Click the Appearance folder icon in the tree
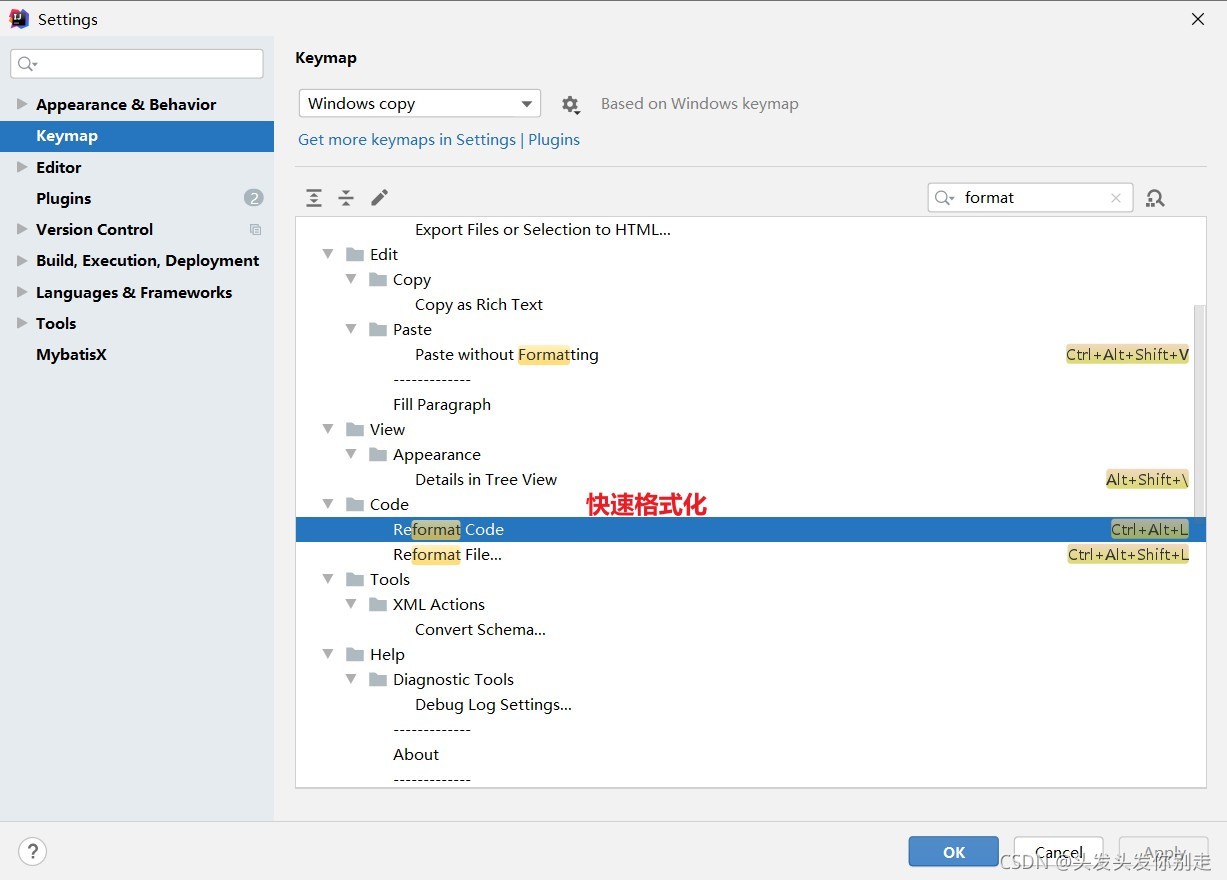Image resolution: width=1227 pixels, height=880 pixels. [378, 454]
